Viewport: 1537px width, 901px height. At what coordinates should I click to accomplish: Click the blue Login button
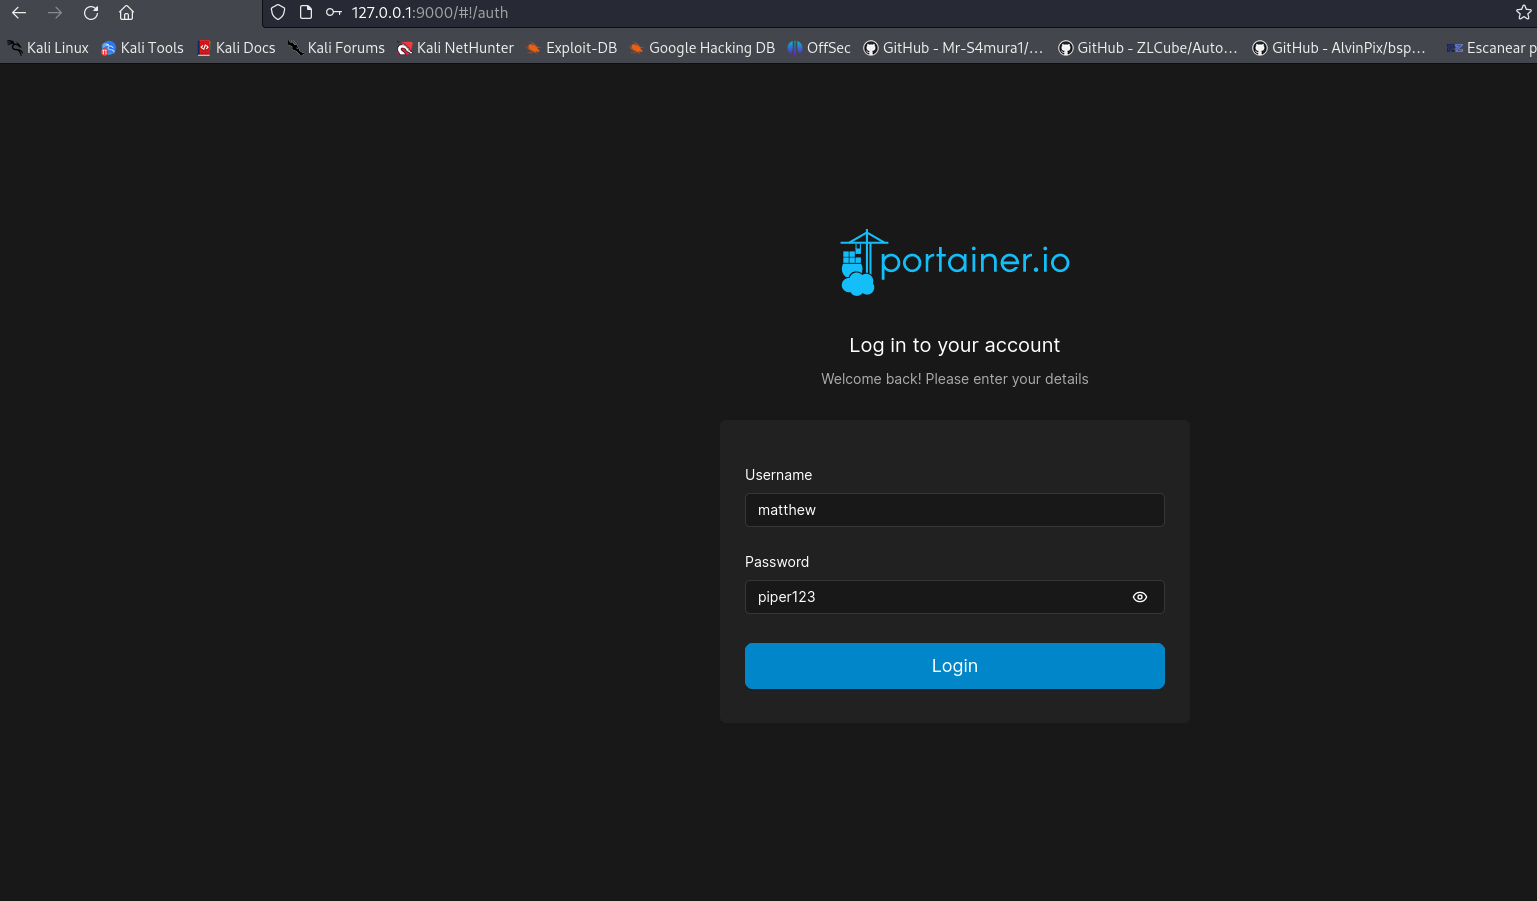click(955, 666)
